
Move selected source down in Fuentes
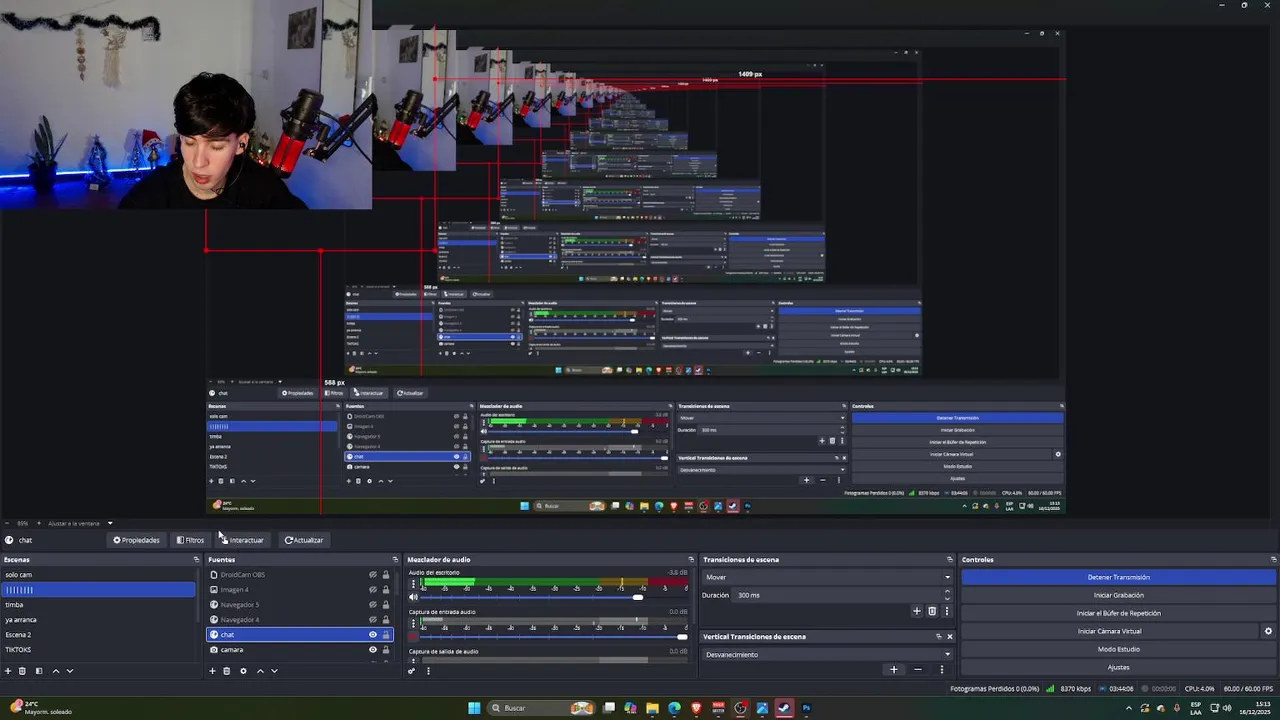(x=274, y=671)
